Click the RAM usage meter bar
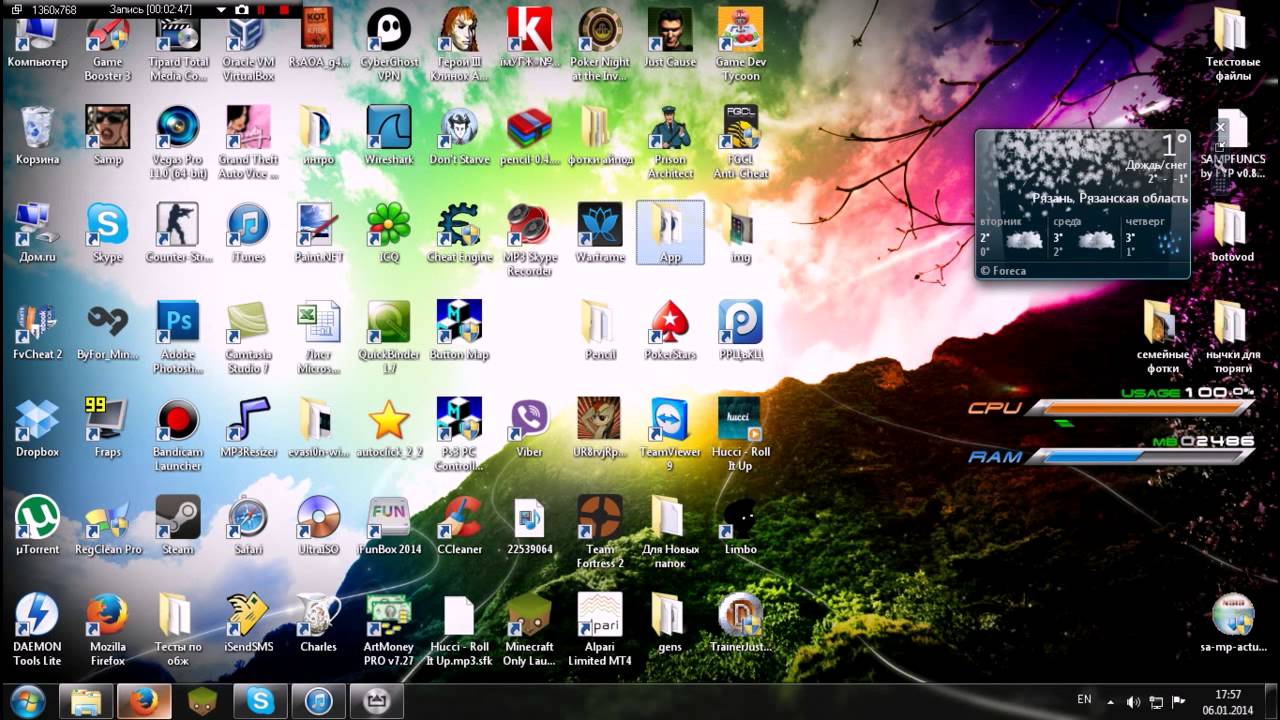The width and height of the screenshot is (1280, 720). (1139, 456)
